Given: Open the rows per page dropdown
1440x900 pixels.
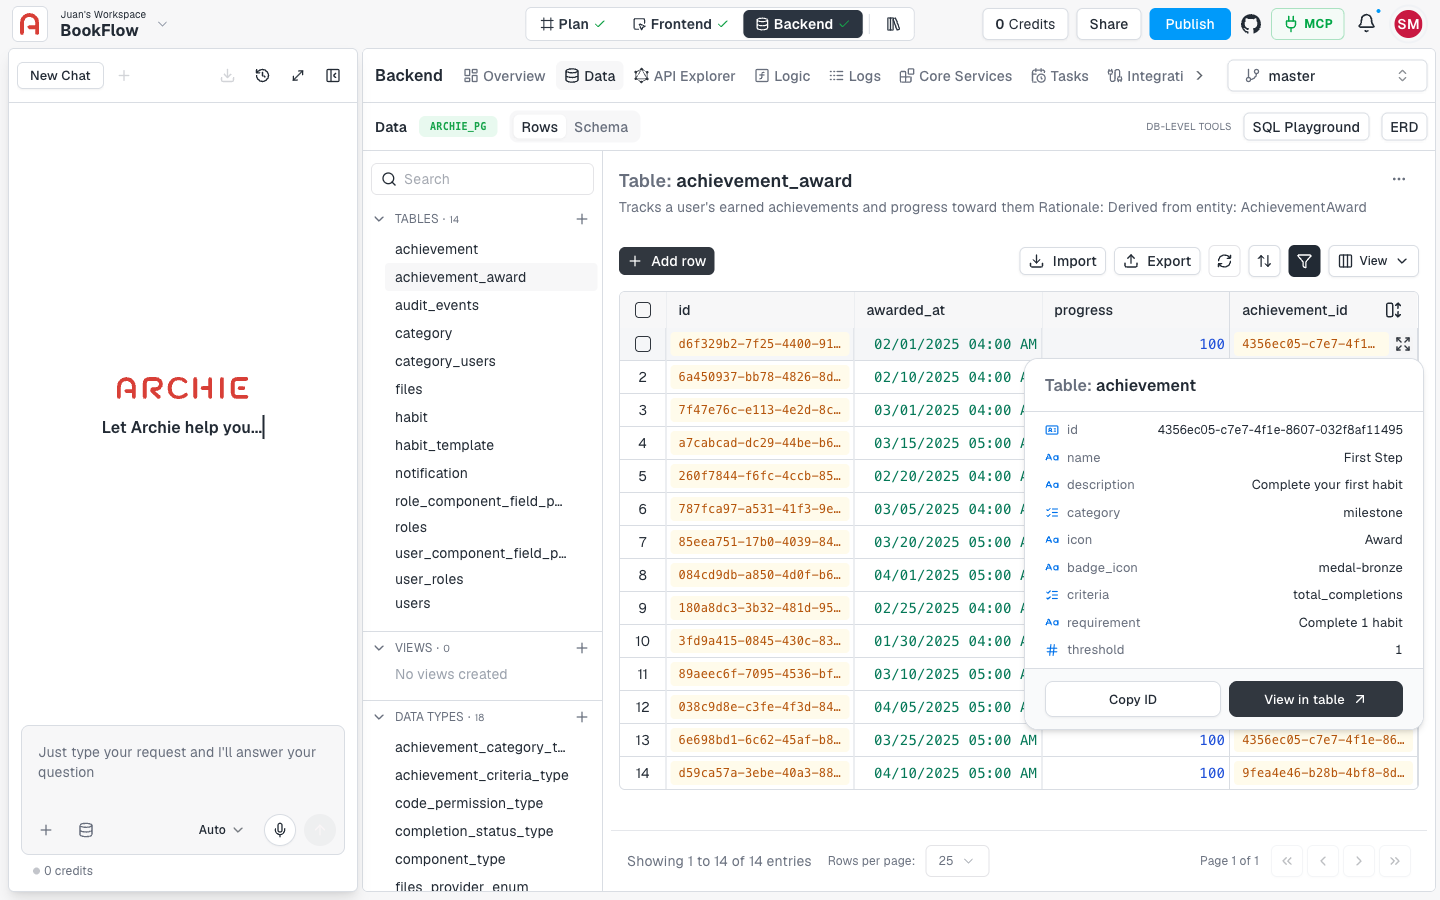Looking at the screenshot, I should point(957,861).
